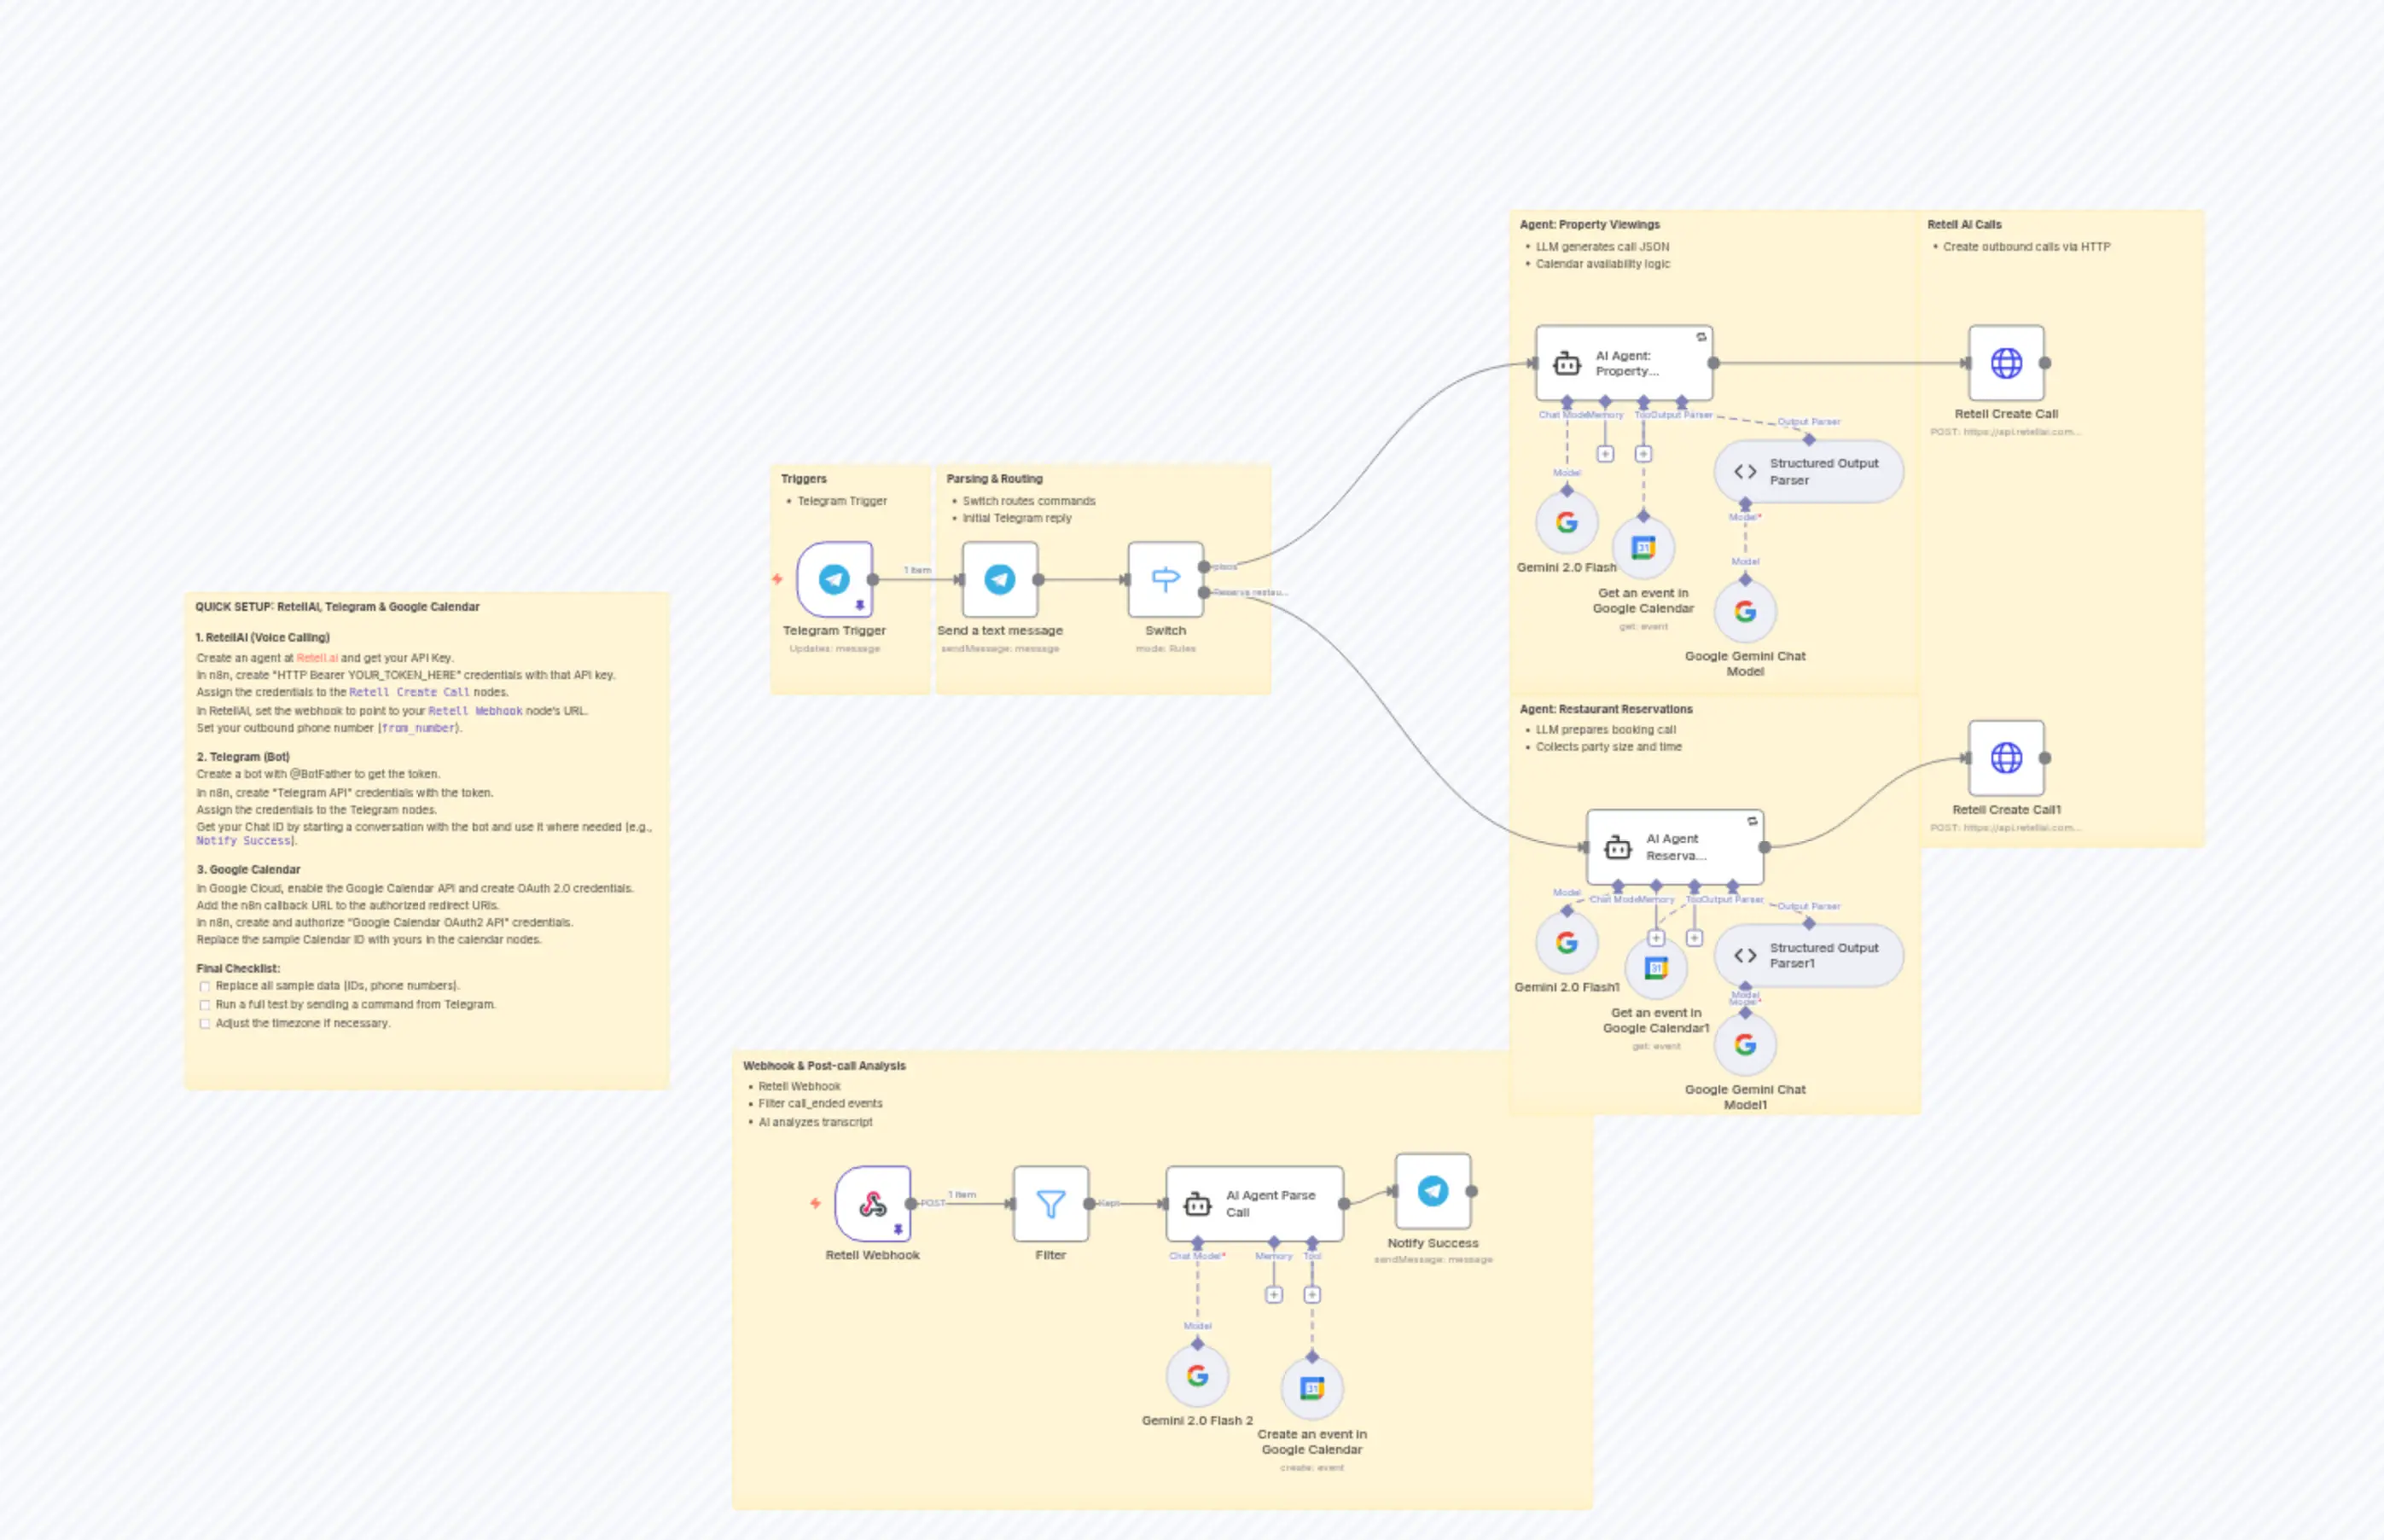Select the Send a text message node

tap(998, 578)
